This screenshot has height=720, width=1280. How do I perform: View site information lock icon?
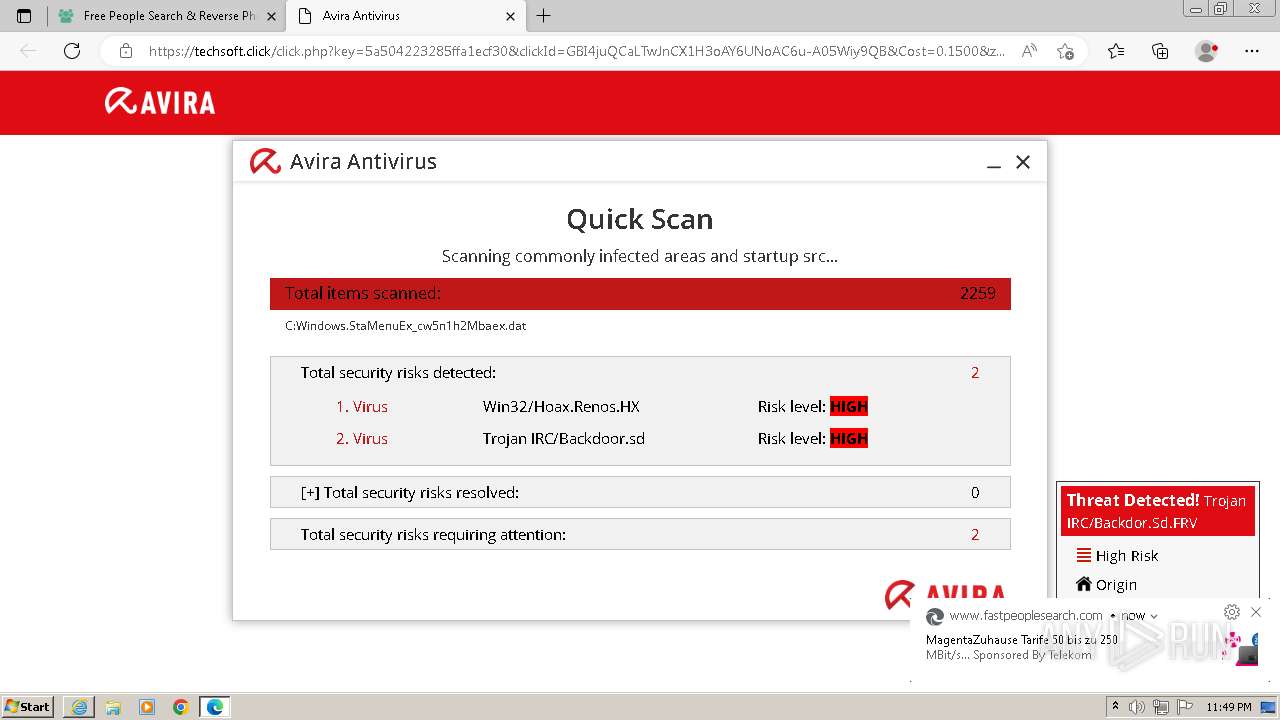pyautogui.click(x=125, y=51)
